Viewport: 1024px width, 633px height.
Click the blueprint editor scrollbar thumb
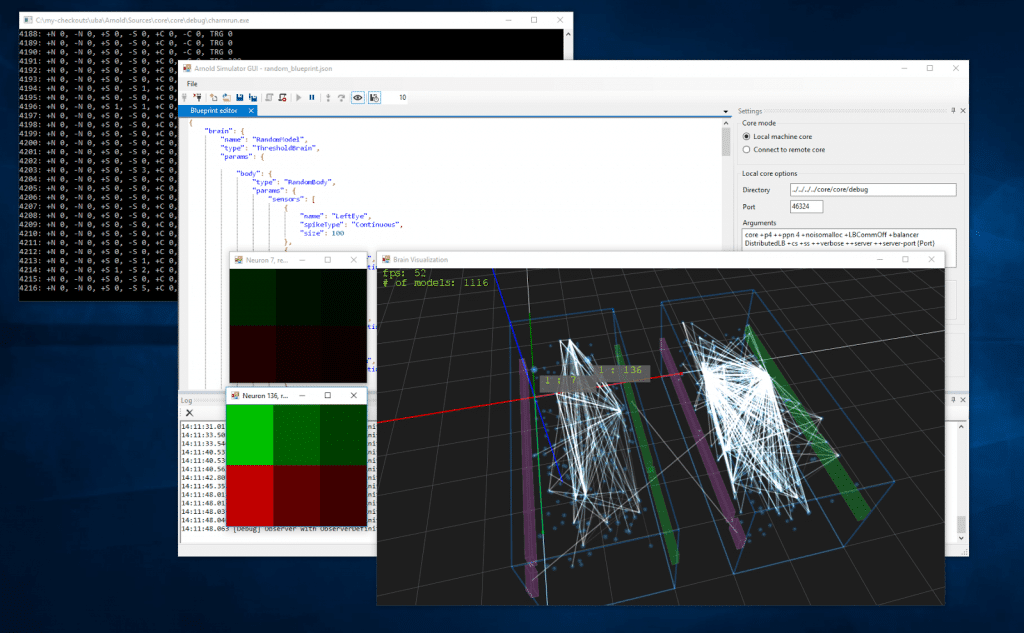pyautogui.click(x=726, y=142)
